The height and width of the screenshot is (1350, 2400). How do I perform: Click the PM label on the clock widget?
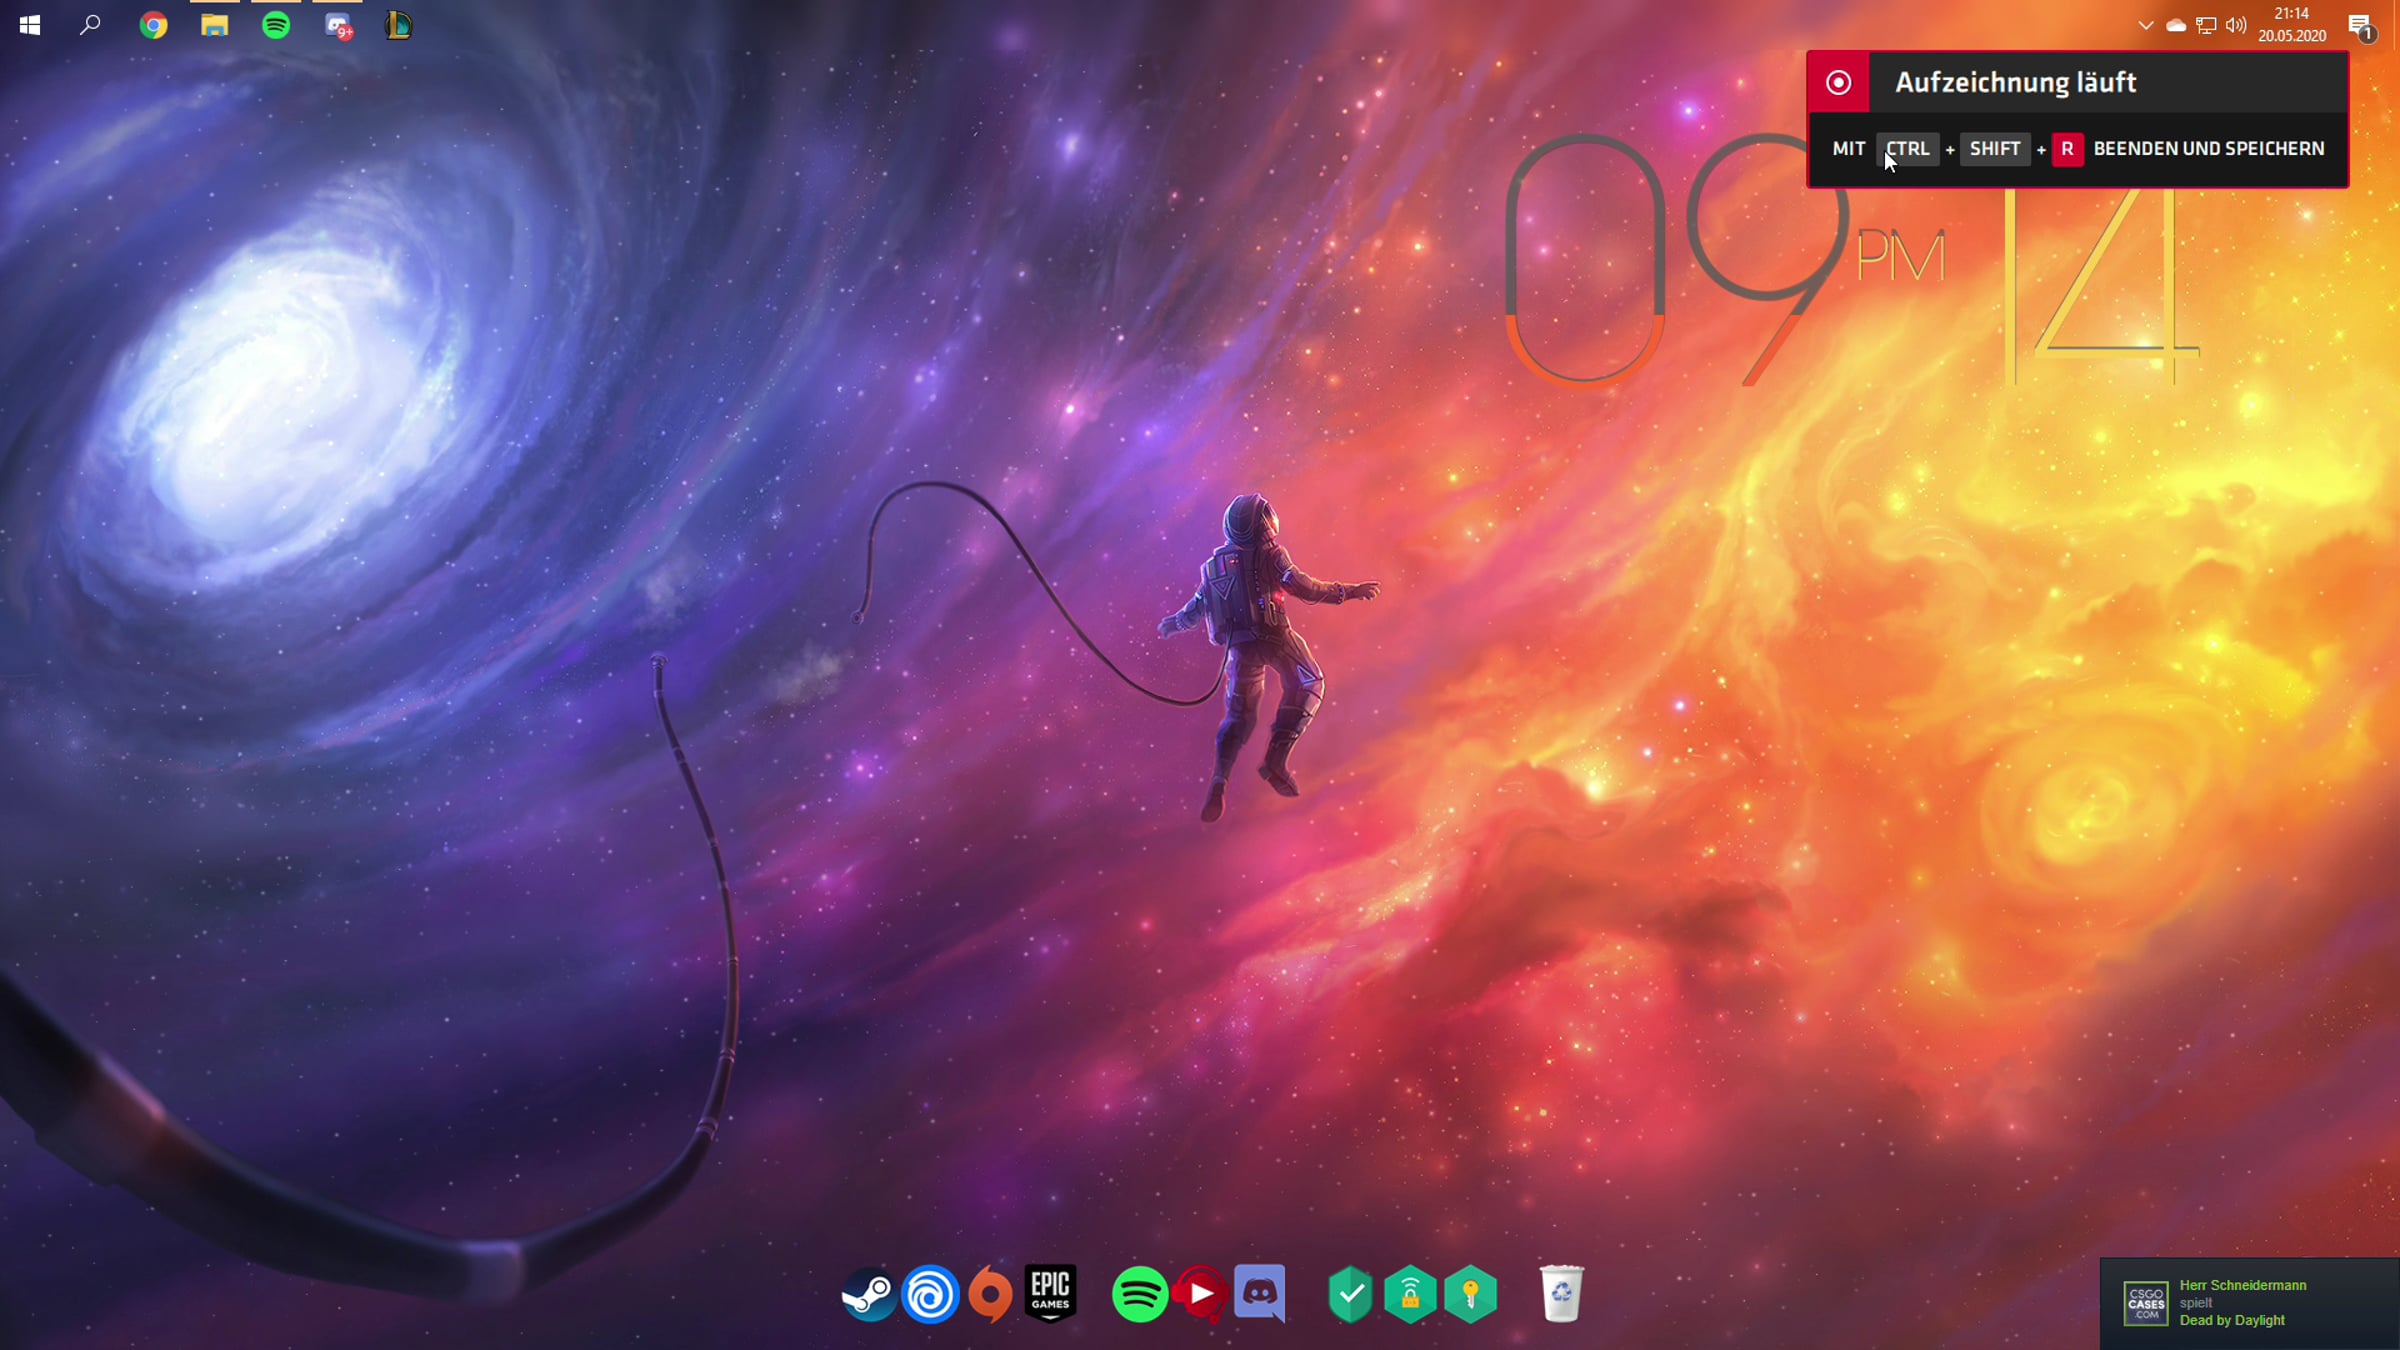[x=1900, y=256]
